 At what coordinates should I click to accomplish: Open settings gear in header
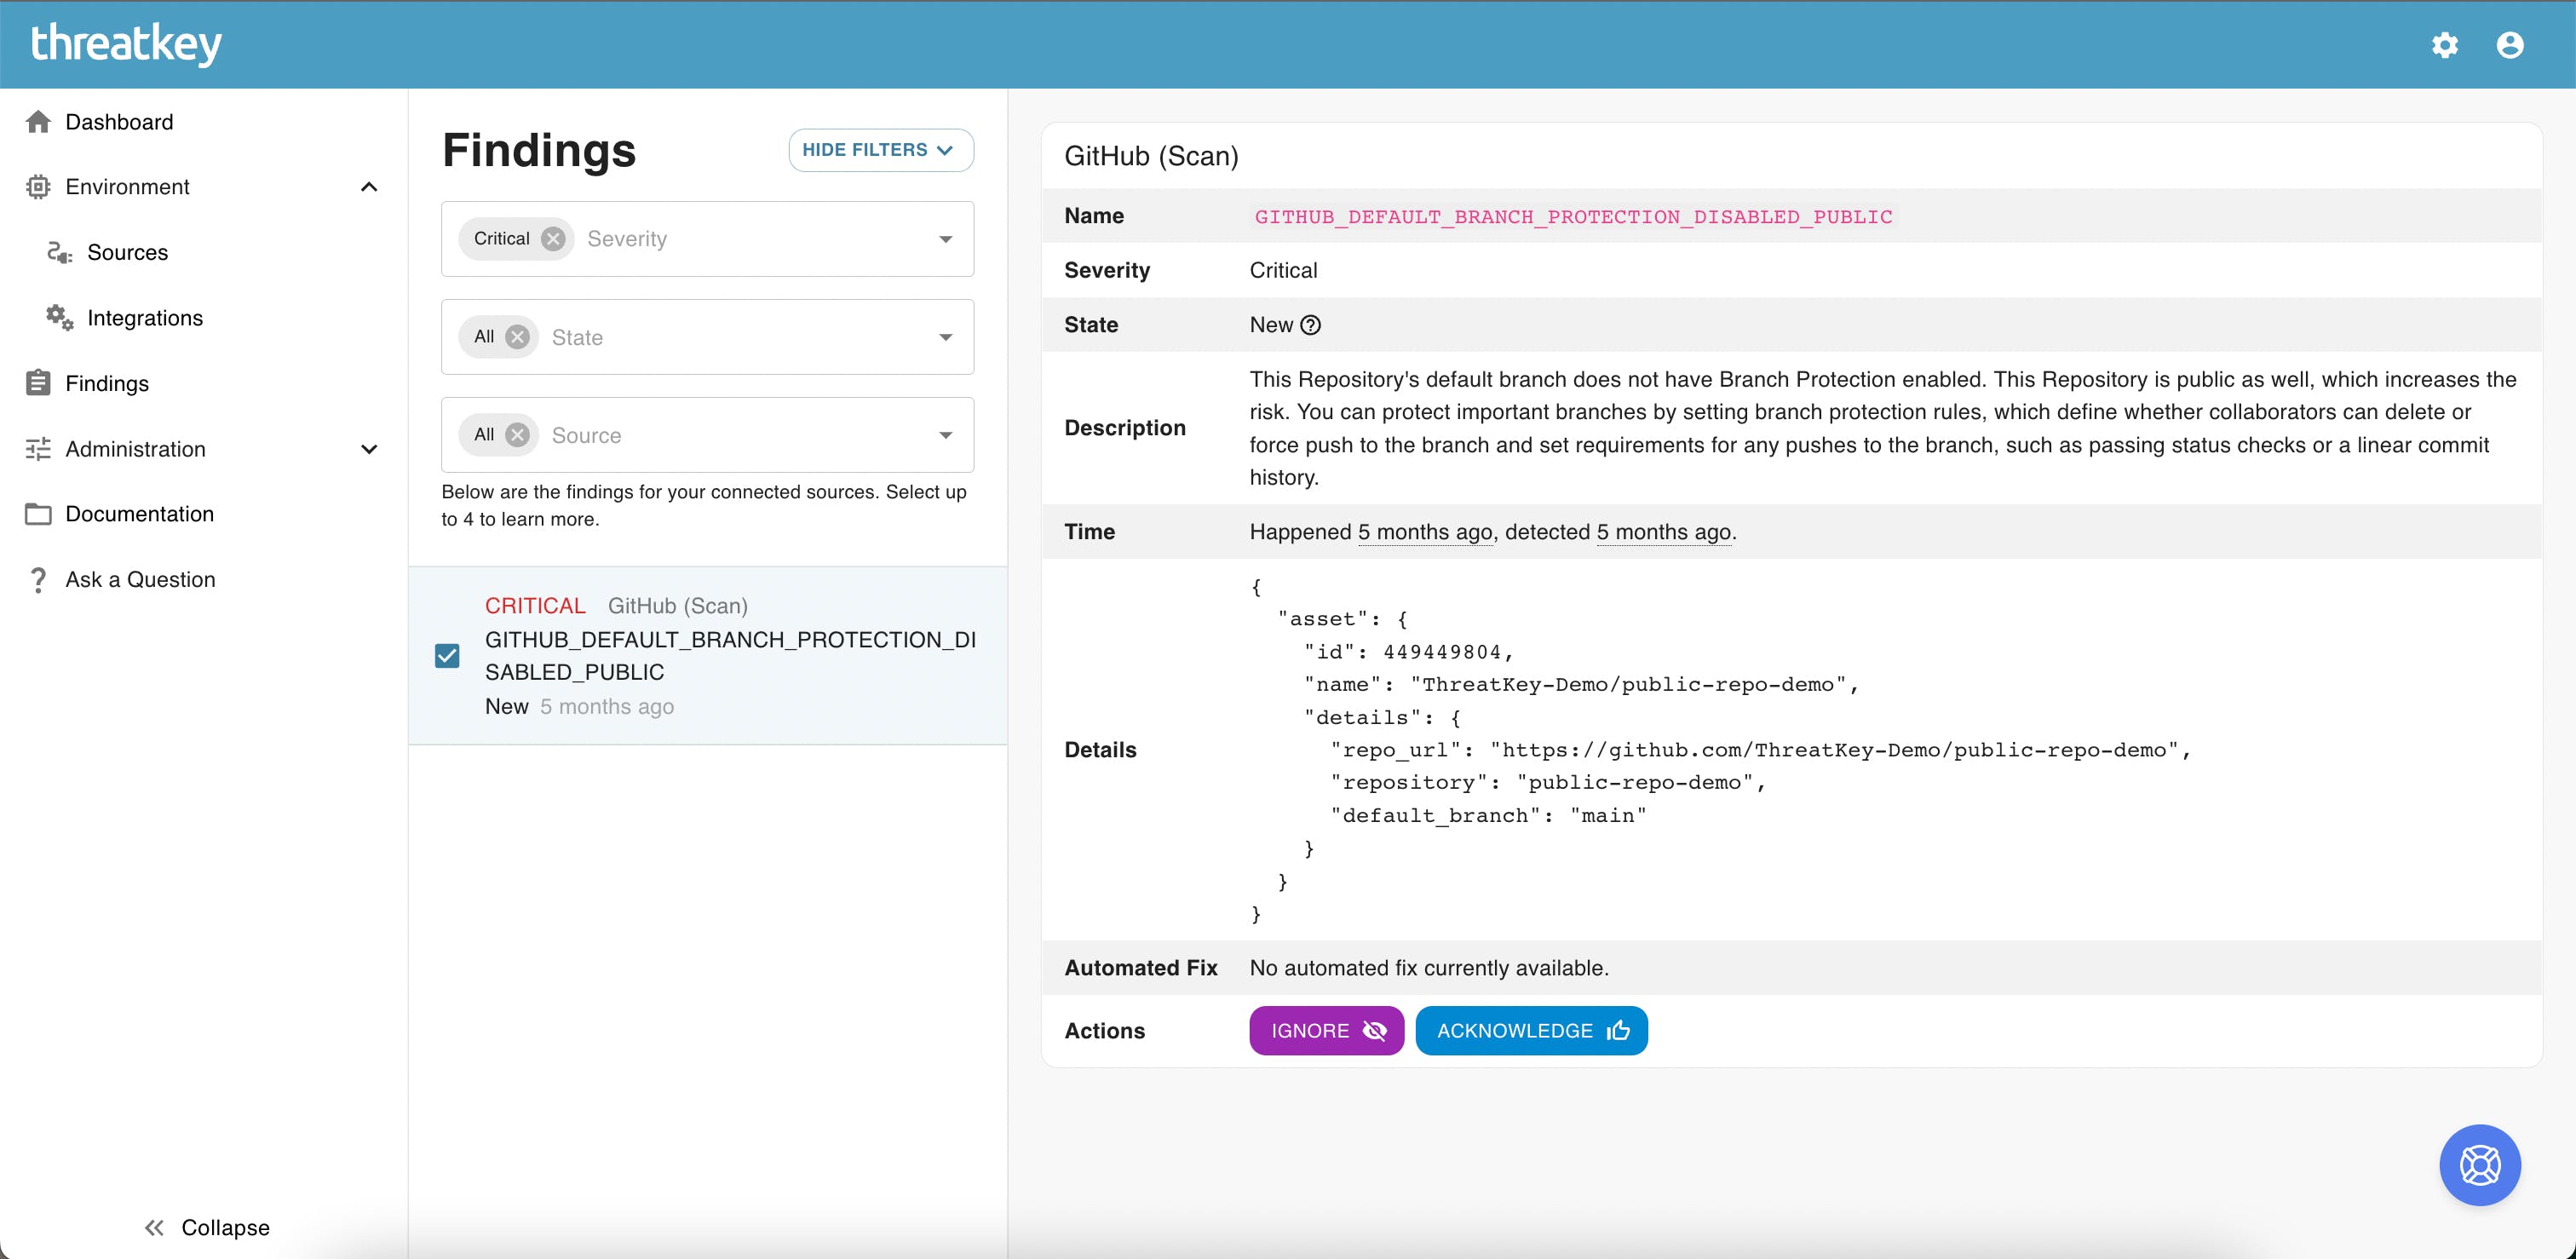click(x=2444, y=45)
